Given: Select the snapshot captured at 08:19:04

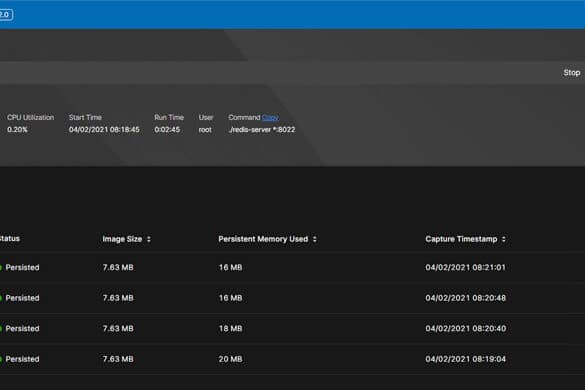Looking at the screenshot, I should [292, 359].
